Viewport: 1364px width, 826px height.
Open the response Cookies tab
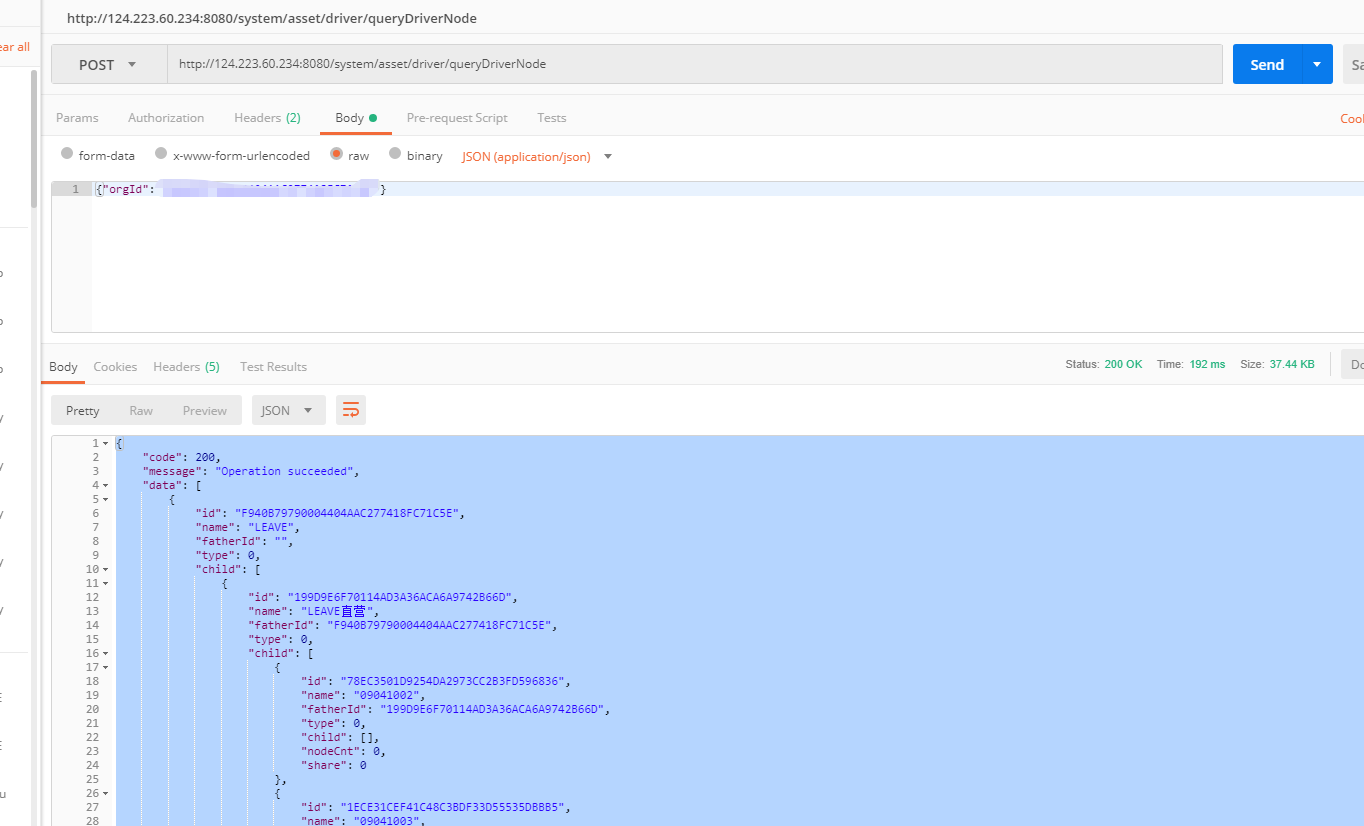(115, 367)
